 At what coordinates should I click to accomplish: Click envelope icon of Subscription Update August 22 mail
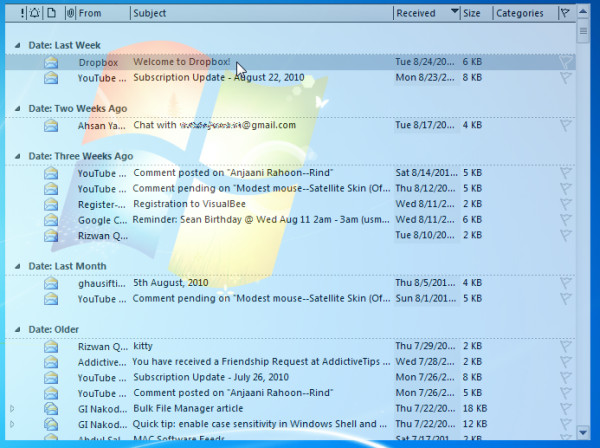(51, 78)
